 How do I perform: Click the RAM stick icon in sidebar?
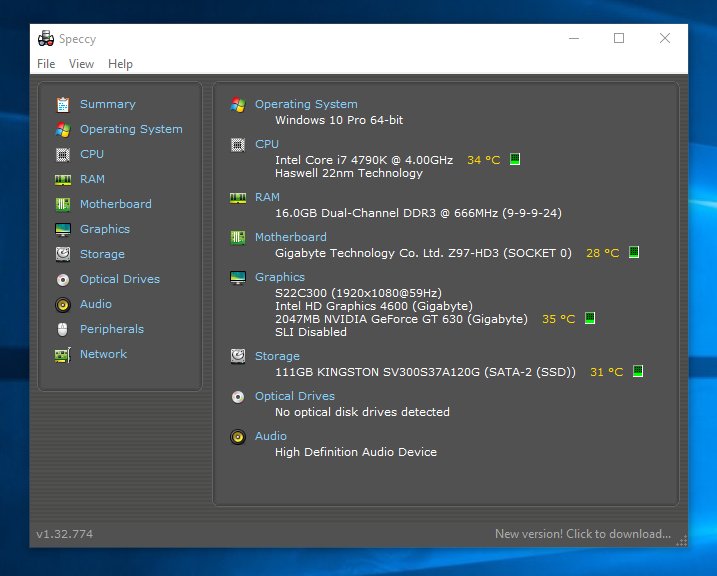pyautogui.click(x=63, y=179)
